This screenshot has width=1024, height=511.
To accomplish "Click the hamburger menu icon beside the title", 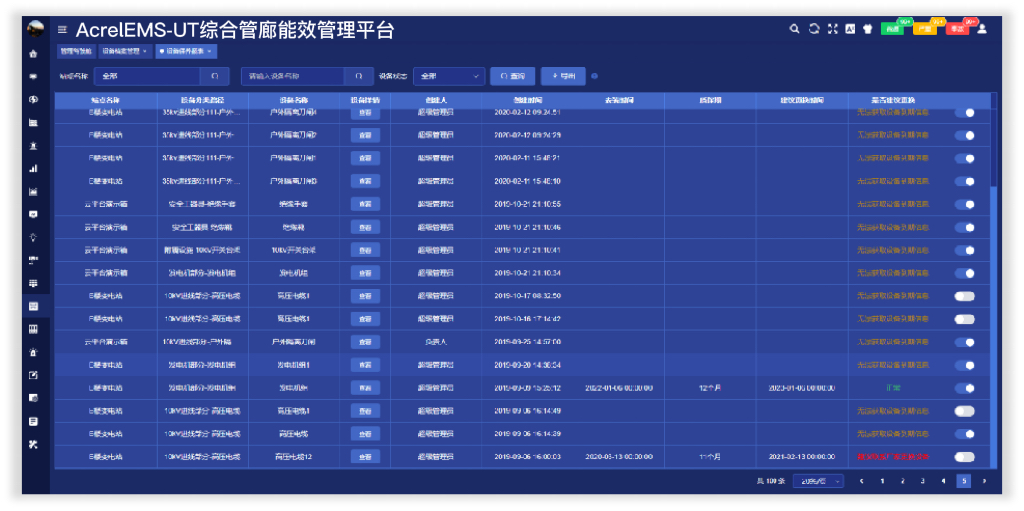I will 62,29.
